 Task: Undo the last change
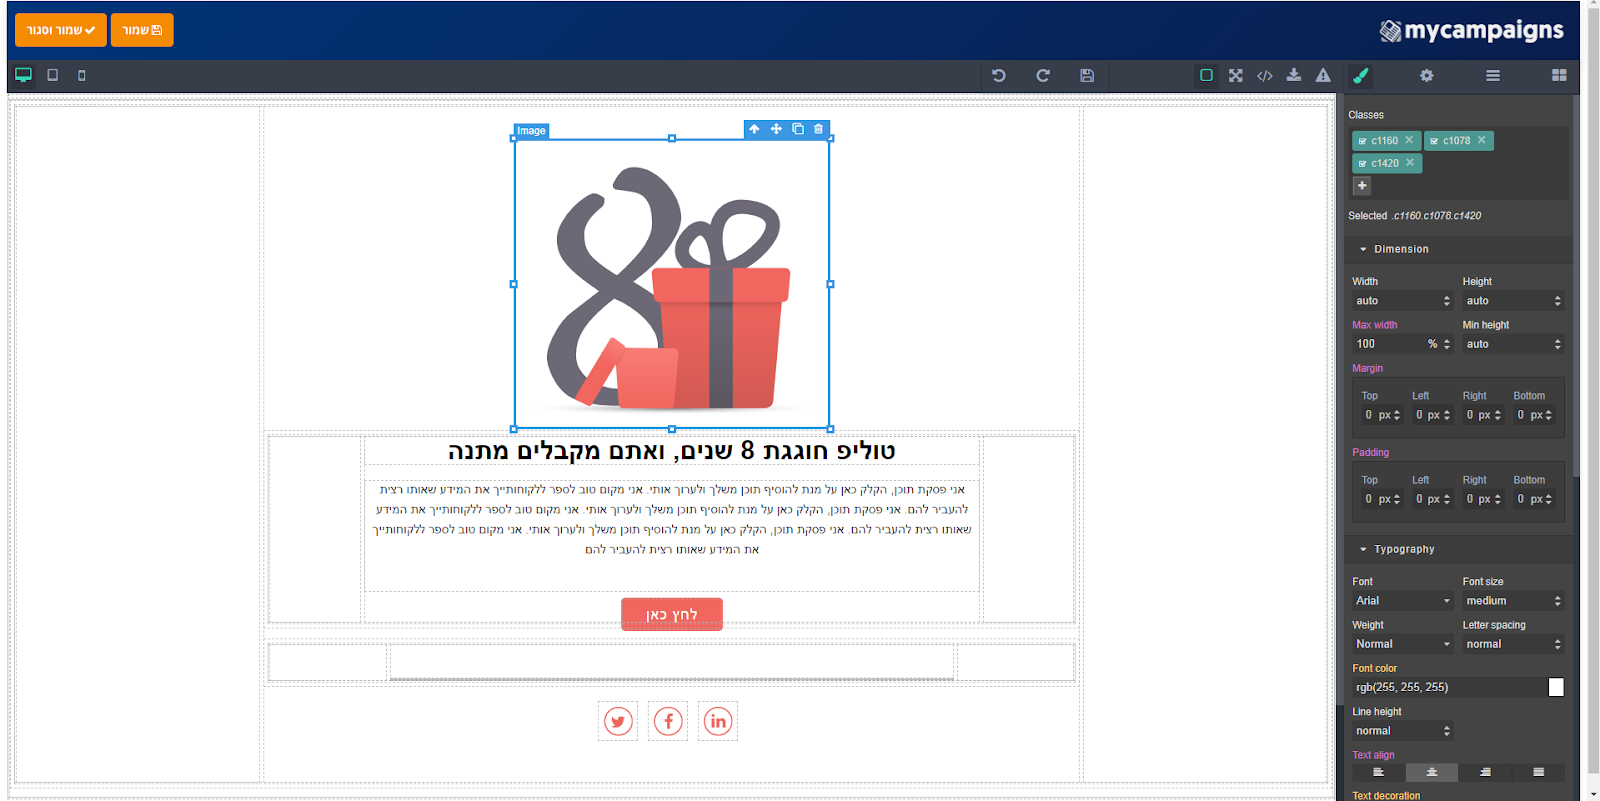coord(999,75)
